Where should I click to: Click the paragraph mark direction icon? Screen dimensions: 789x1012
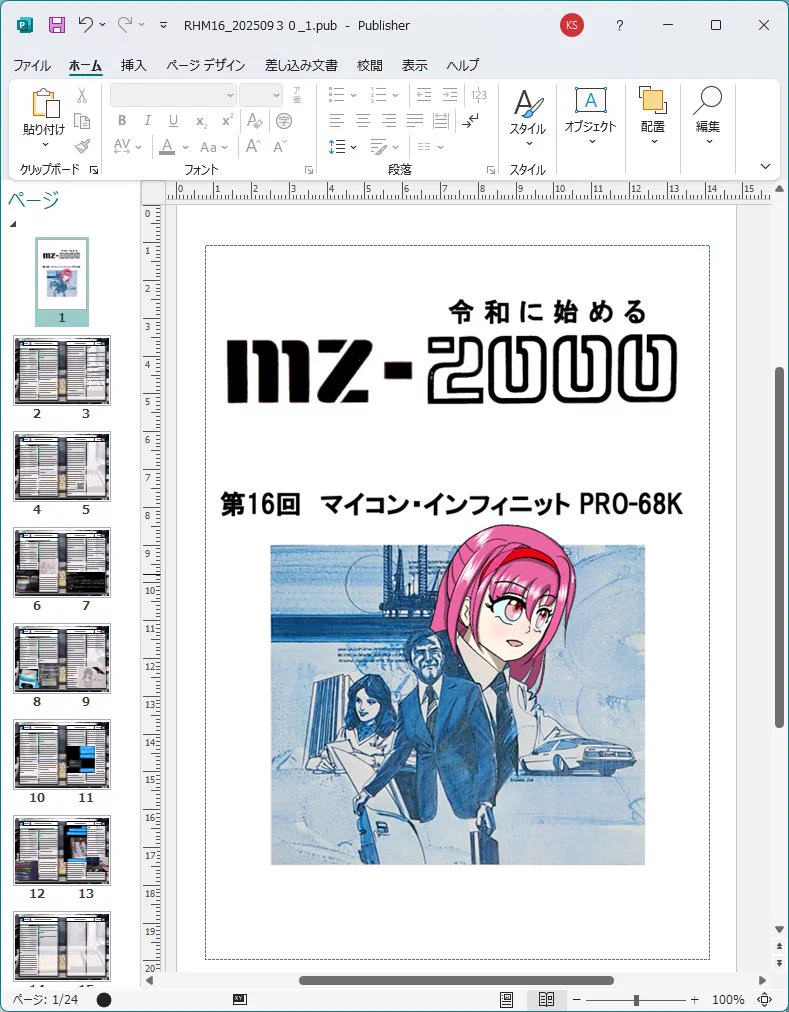click(471, 121)
